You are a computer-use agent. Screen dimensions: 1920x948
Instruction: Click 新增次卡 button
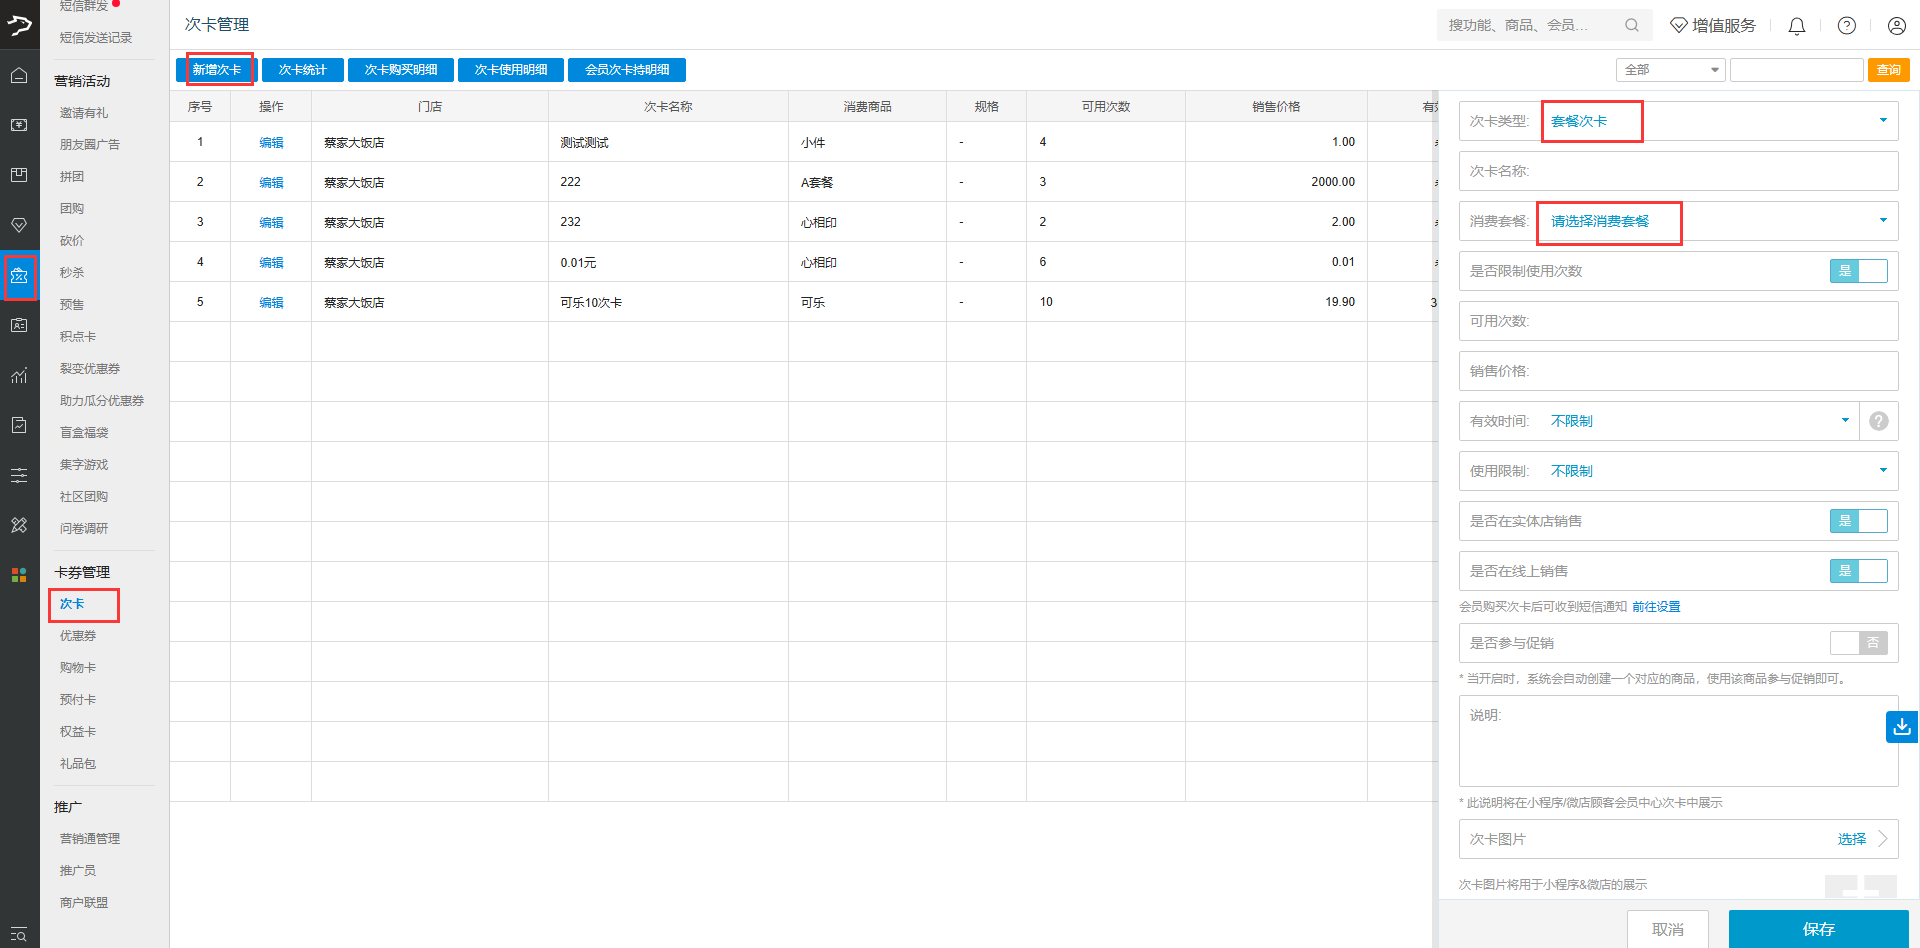coord(217,70)
